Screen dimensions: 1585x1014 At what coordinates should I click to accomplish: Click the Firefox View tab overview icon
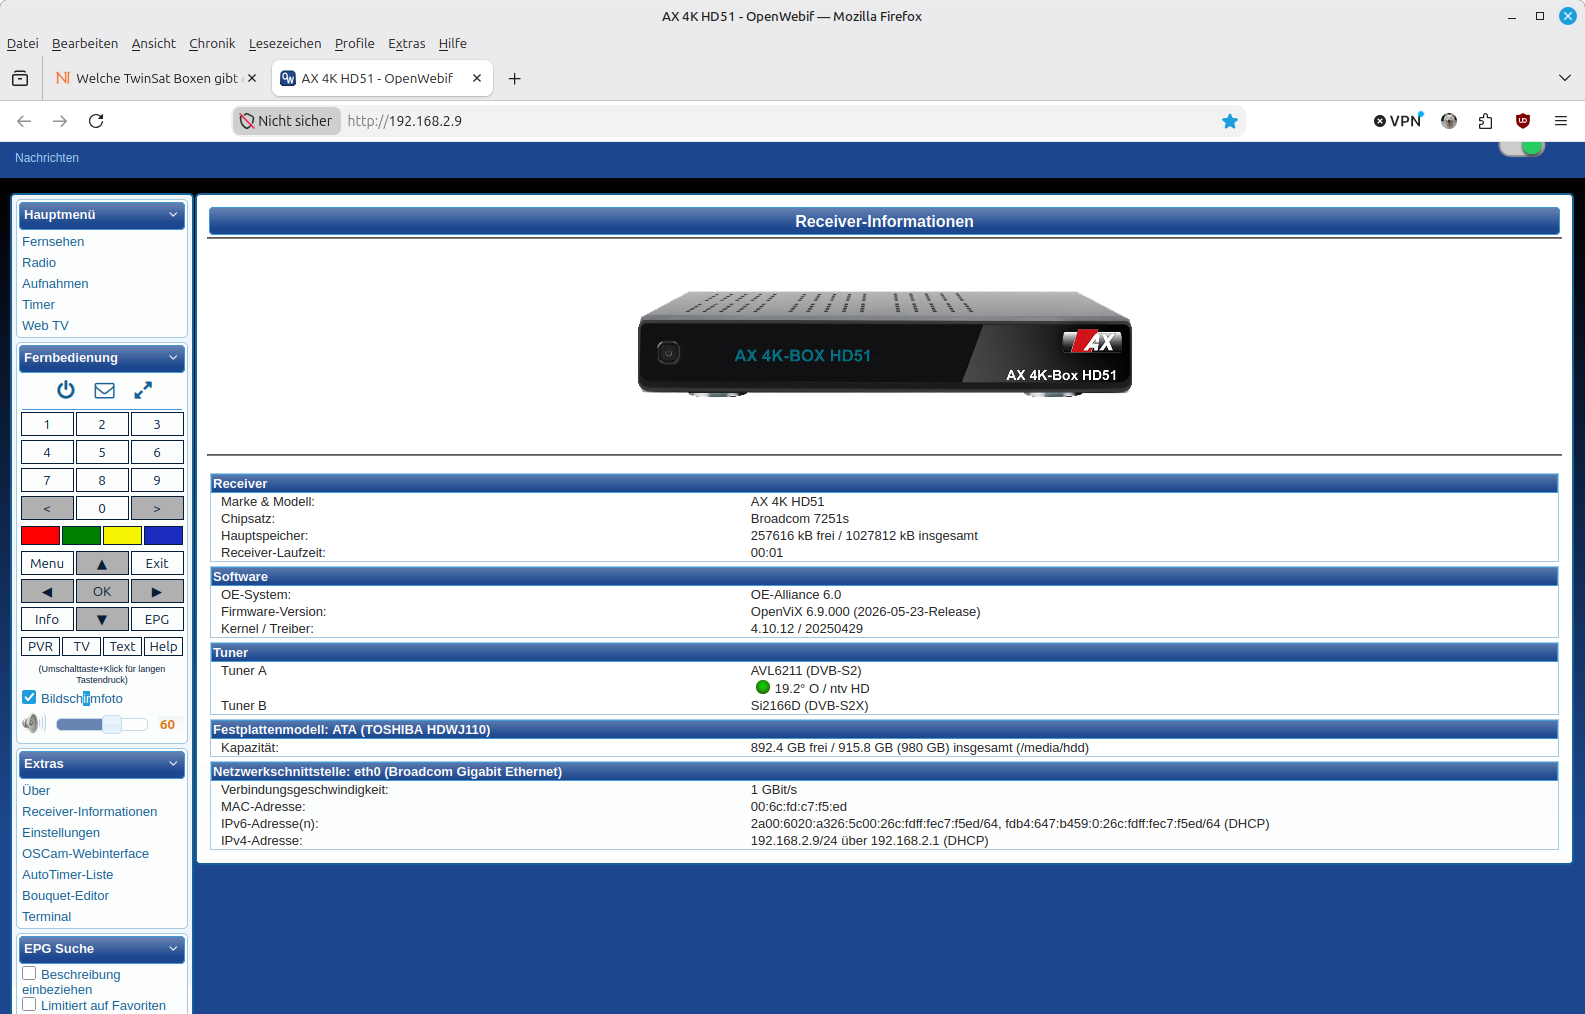20,78
